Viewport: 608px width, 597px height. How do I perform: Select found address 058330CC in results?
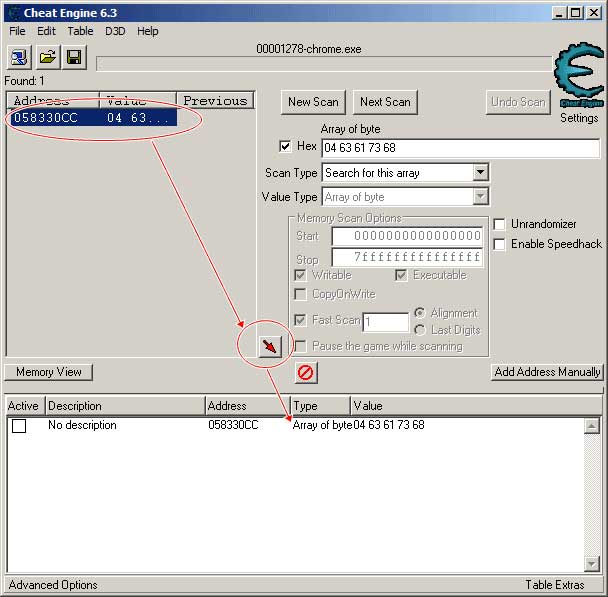point(92,117)
